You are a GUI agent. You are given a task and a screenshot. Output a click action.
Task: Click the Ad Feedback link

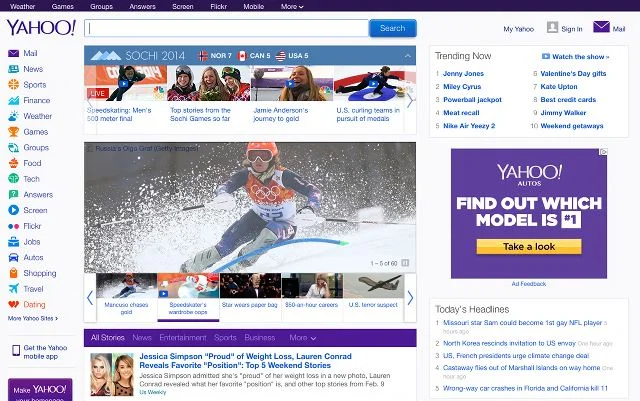pos(529,284)
